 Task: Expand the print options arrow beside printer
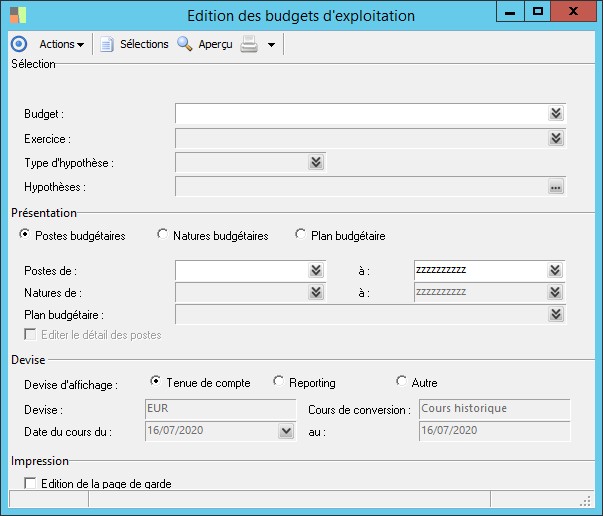coord(272,45)
